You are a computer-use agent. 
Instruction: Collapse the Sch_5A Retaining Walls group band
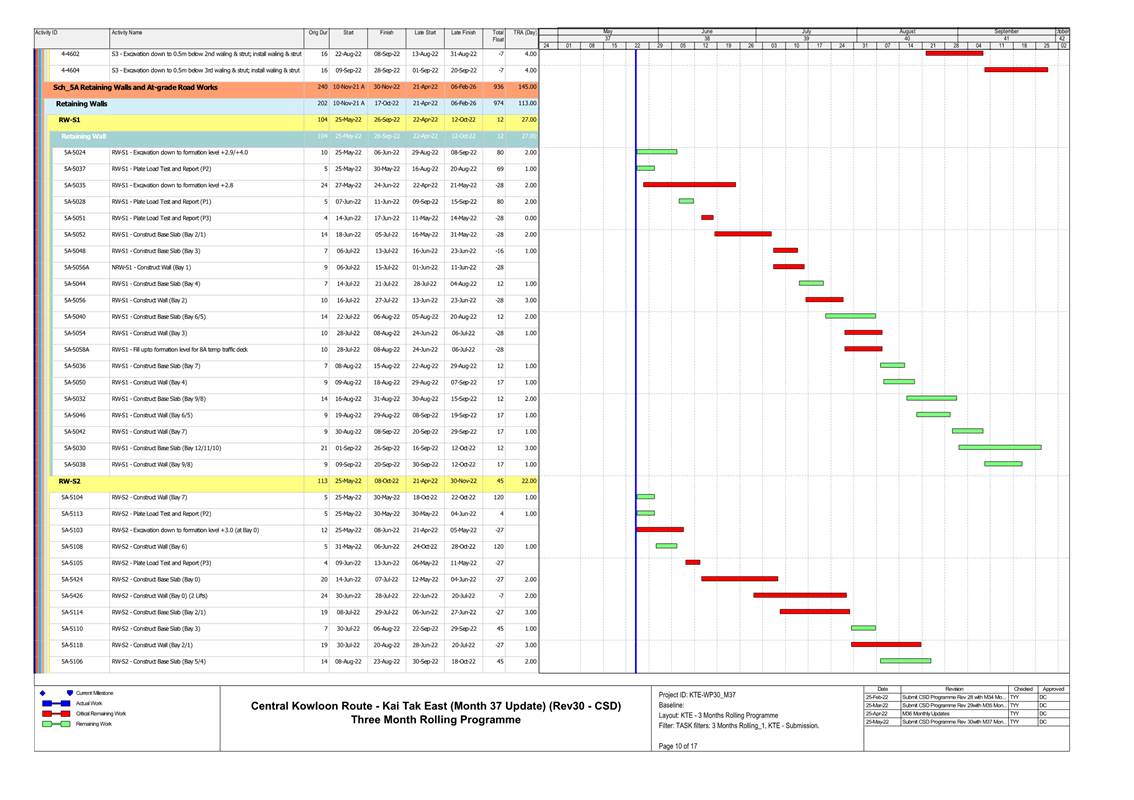pos(135,87)
